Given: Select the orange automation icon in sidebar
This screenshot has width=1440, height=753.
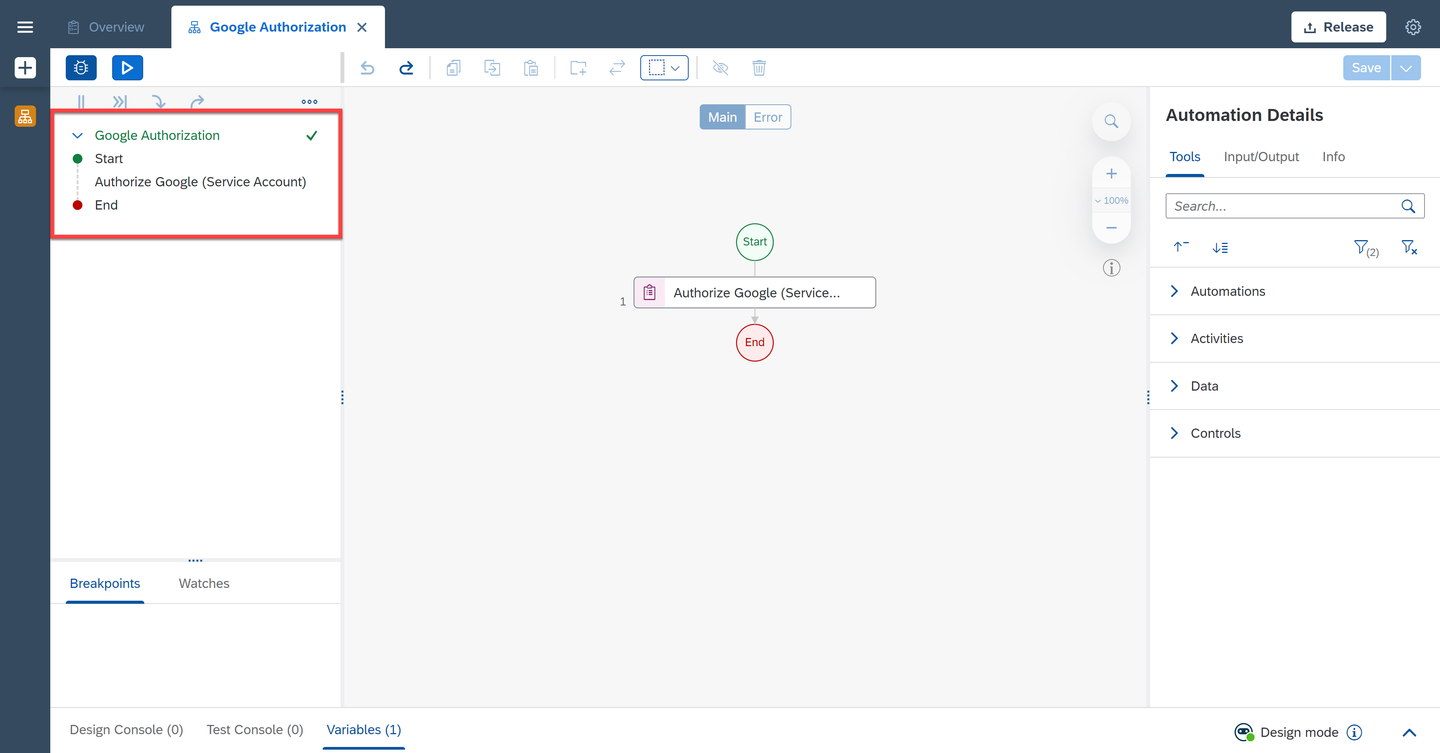Looking at the screenshot, I should click(x=25, y=116).
